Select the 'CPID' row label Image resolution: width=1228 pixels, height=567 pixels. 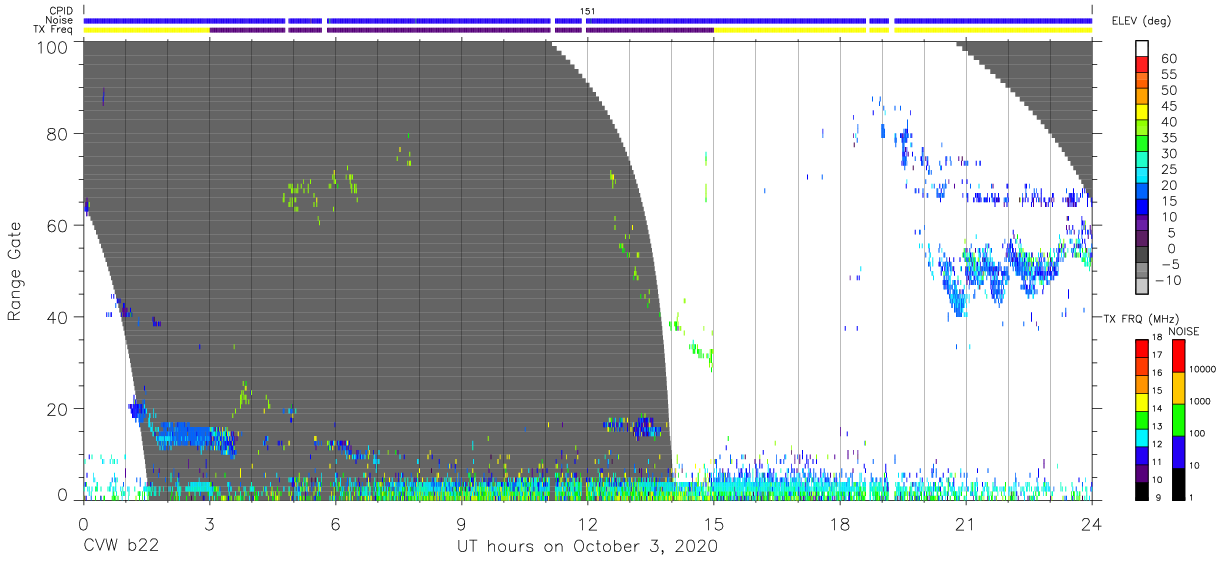coord(59,11)
